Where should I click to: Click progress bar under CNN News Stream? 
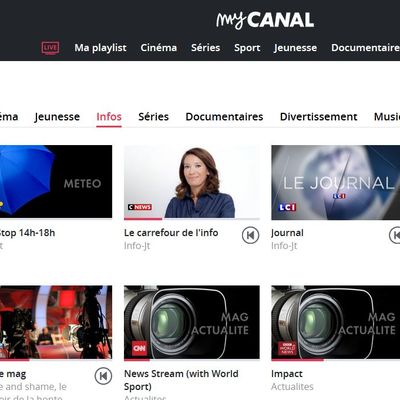click(192, 360)
